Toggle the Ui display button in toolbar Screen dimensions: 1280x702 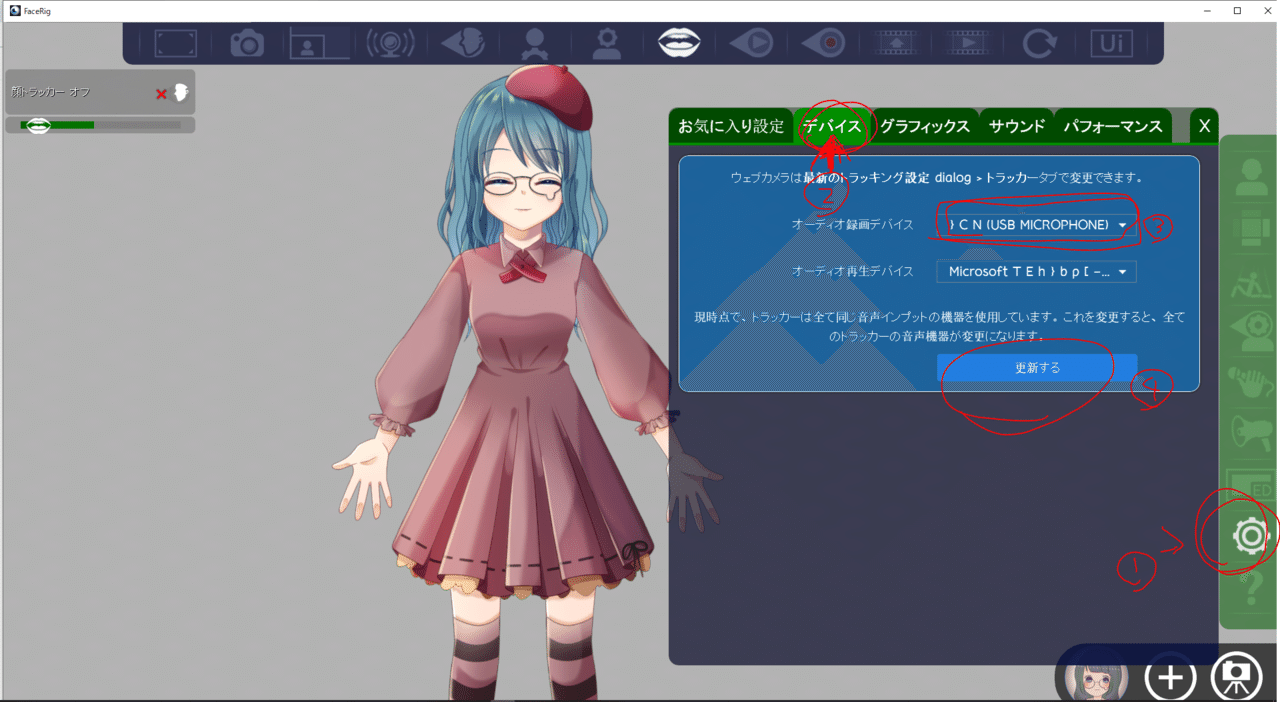pyautogui.click(x=1111, y=43)
